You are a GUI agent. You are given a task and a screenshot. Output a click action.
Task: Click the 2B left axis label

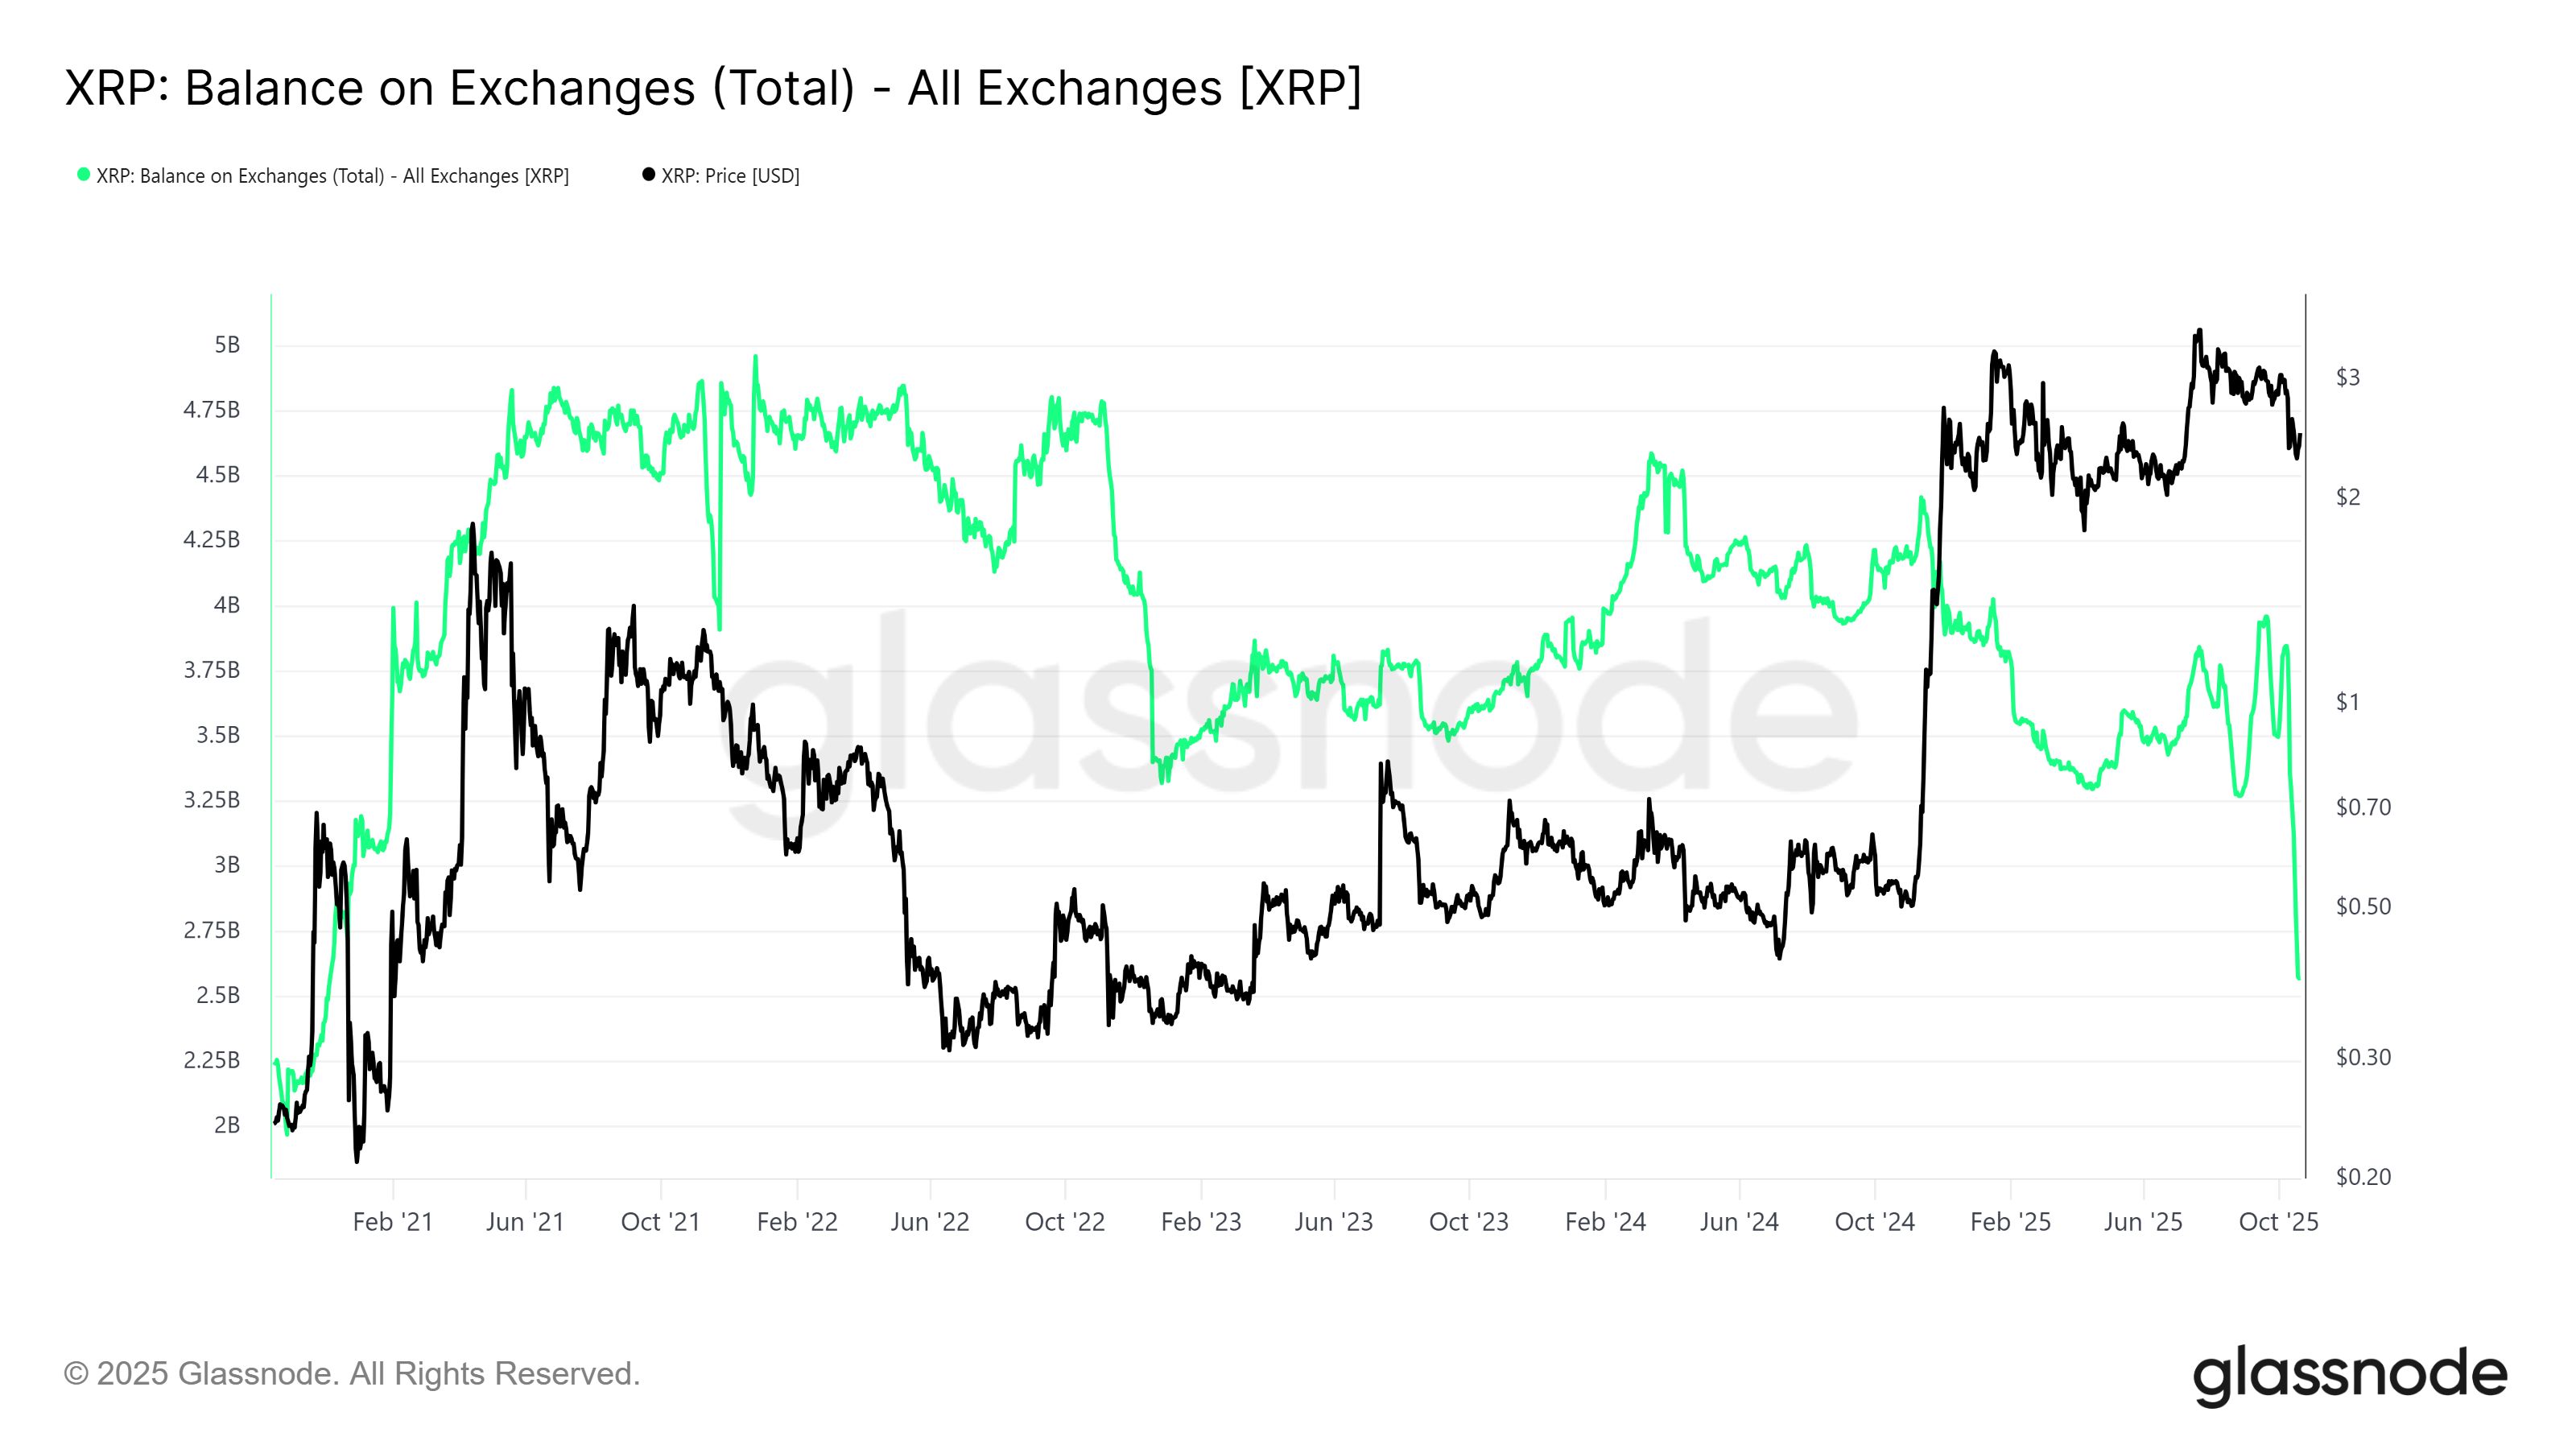tap(227, 1125)
